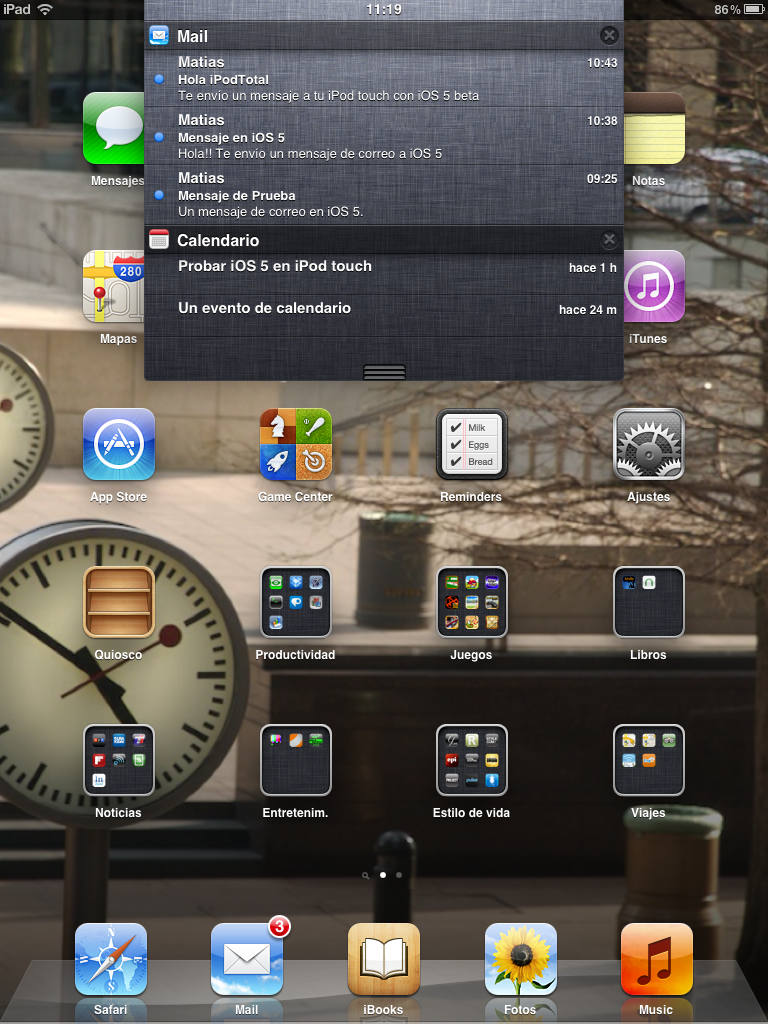This screenshot has height=1024, width=768.
Task: Open the Notas app
Action: coord(654,128)
